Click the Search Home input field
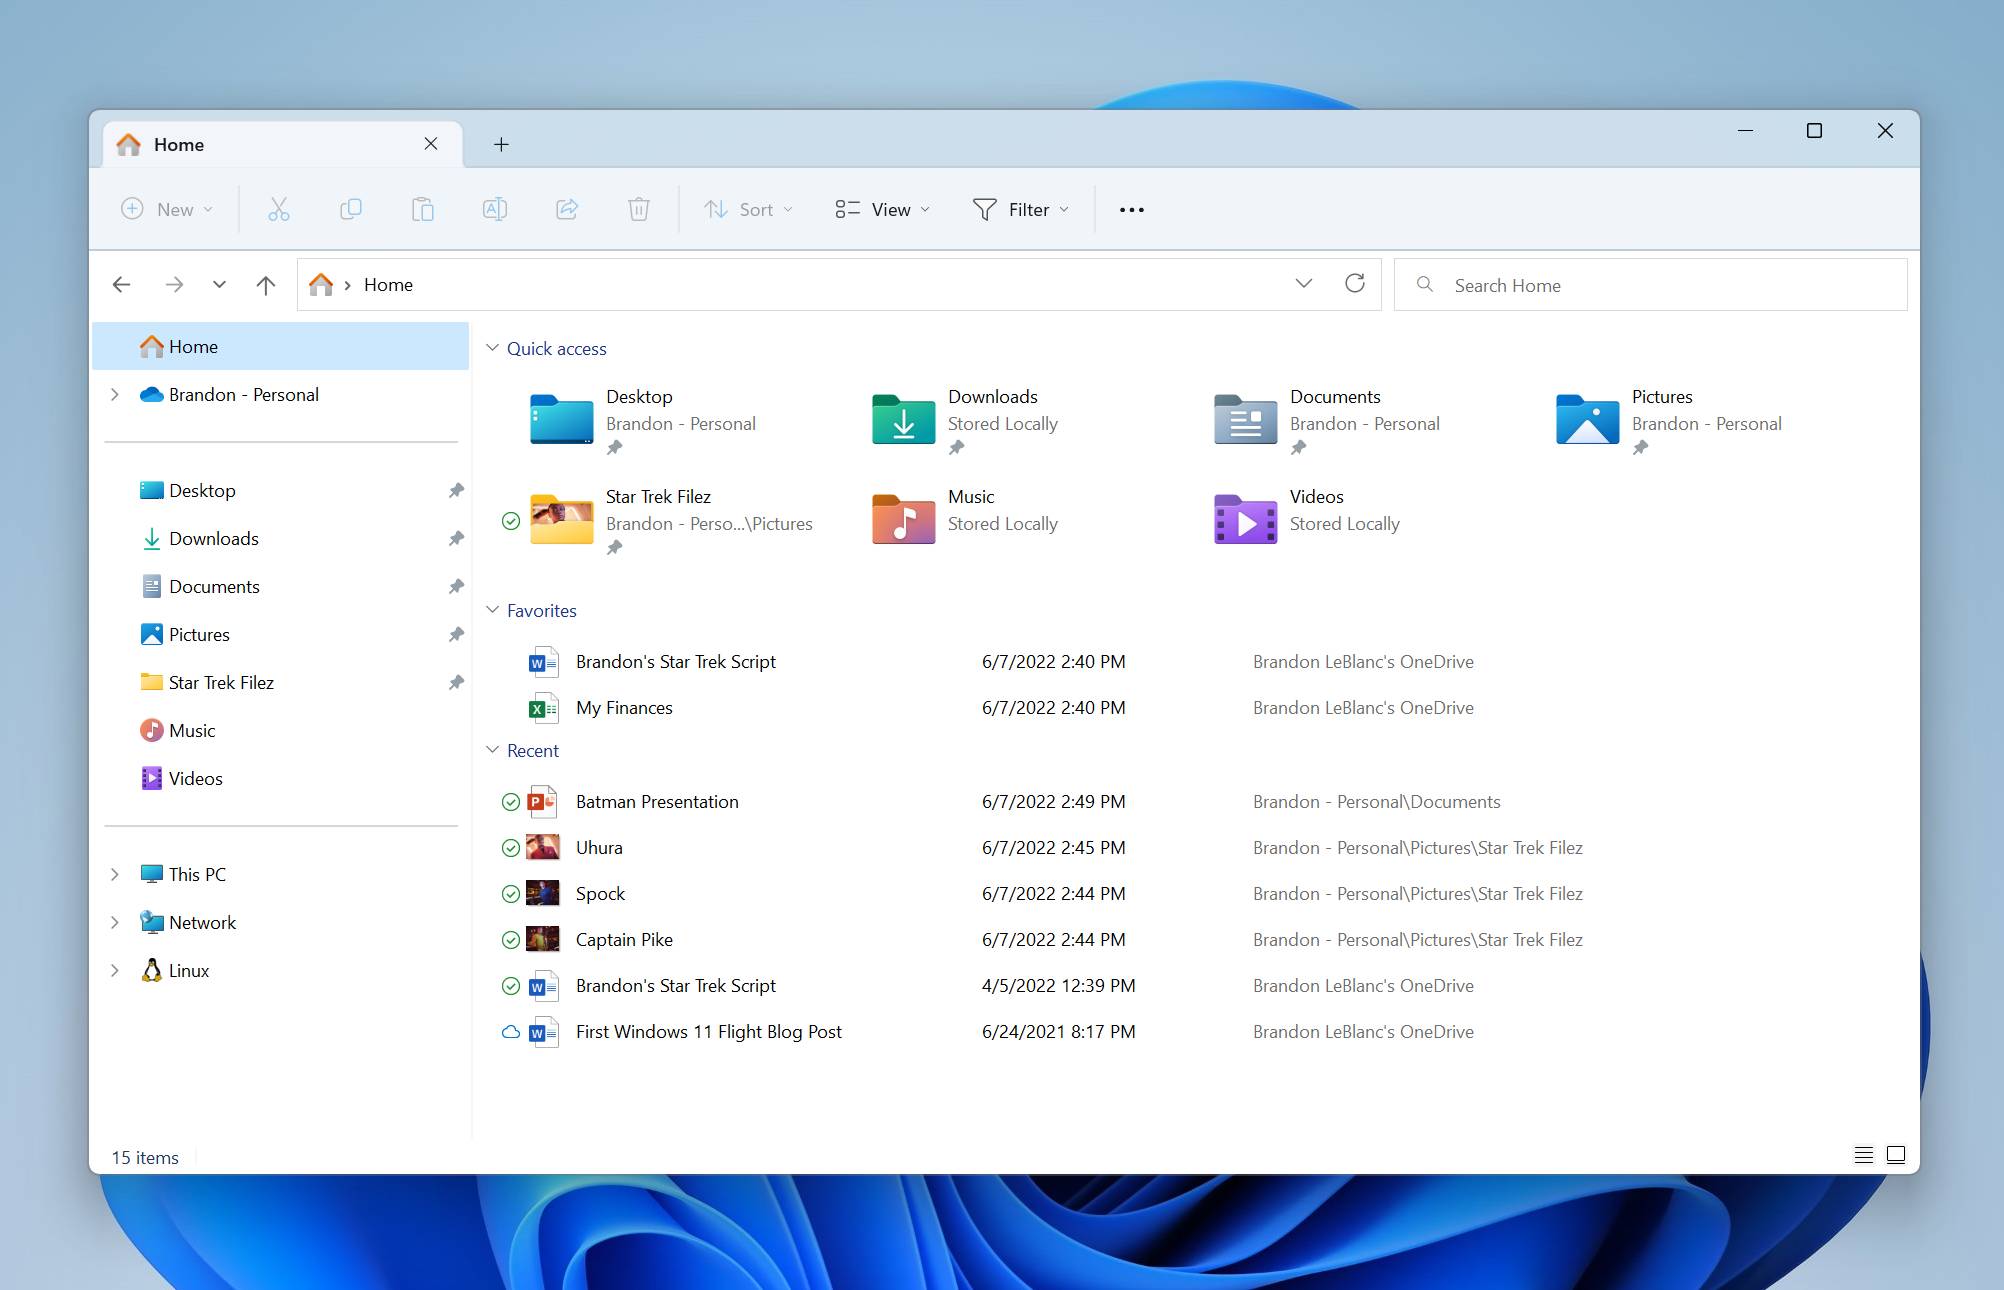This screenshot has height=1290, width=2004. click(x=1649, y=283)
